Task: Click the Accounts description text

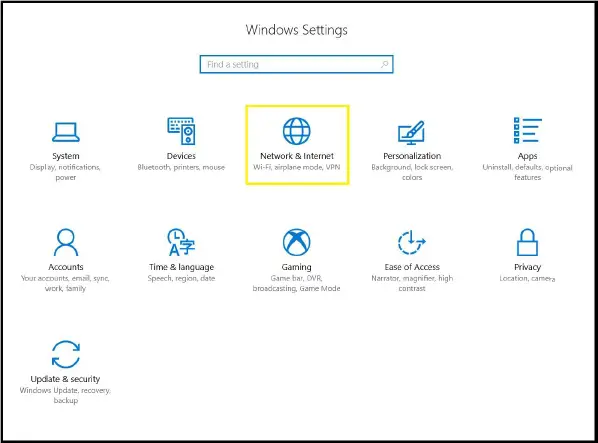Action: point(65,283)
